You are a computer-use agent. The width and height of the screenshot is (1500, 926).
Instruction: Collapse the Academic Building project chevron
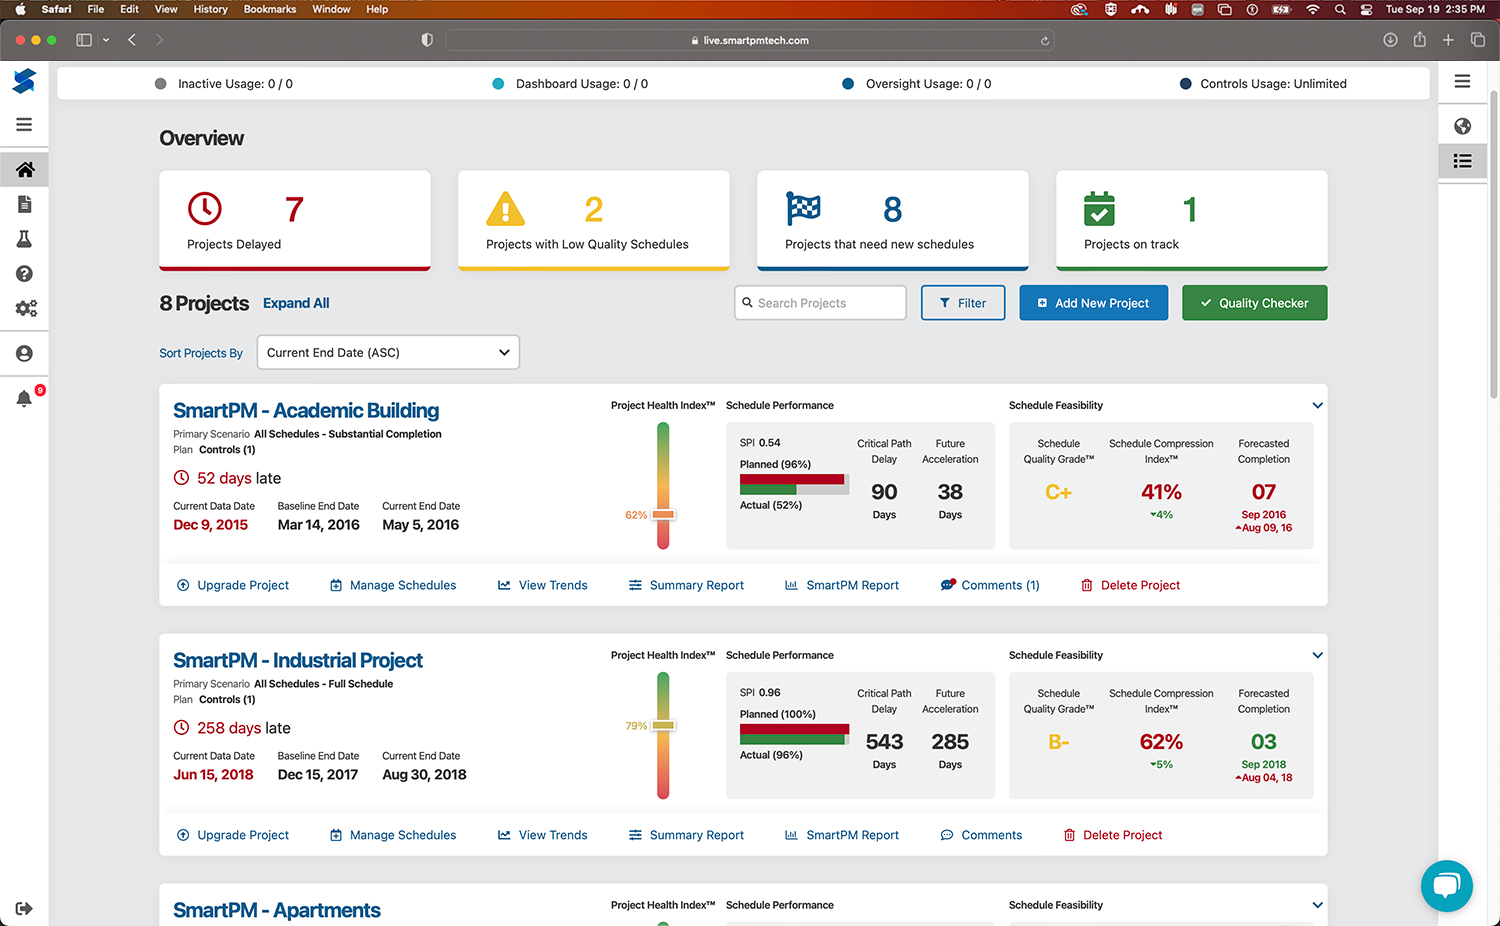1317,406
